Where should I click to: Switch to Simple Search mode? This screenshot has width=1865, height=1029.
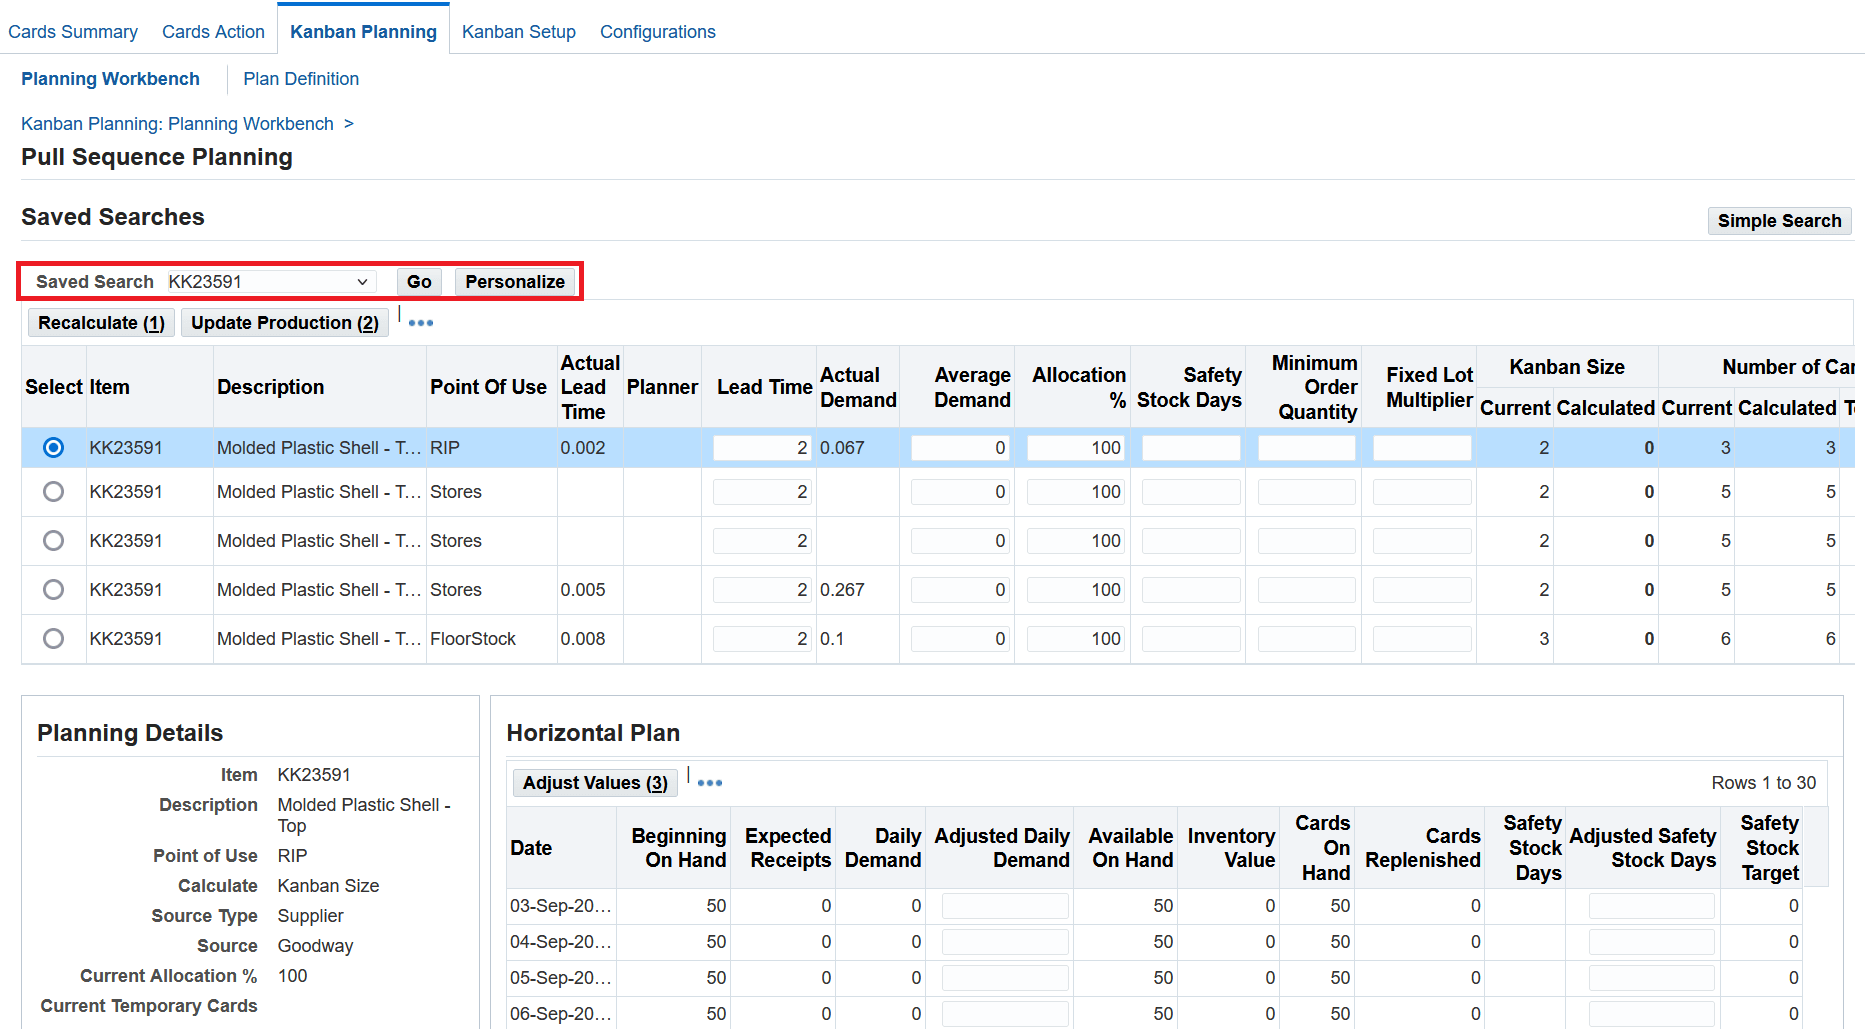coord(1779,220)
